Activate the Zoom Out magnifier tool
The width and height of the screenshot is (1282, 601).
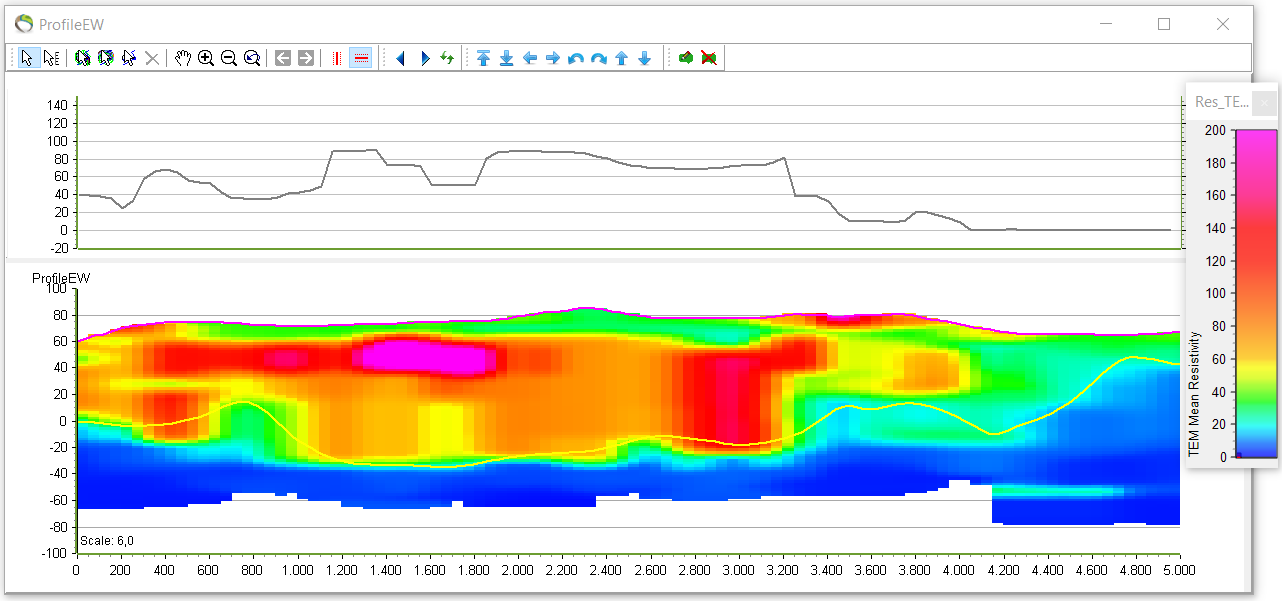pos(228,57)
